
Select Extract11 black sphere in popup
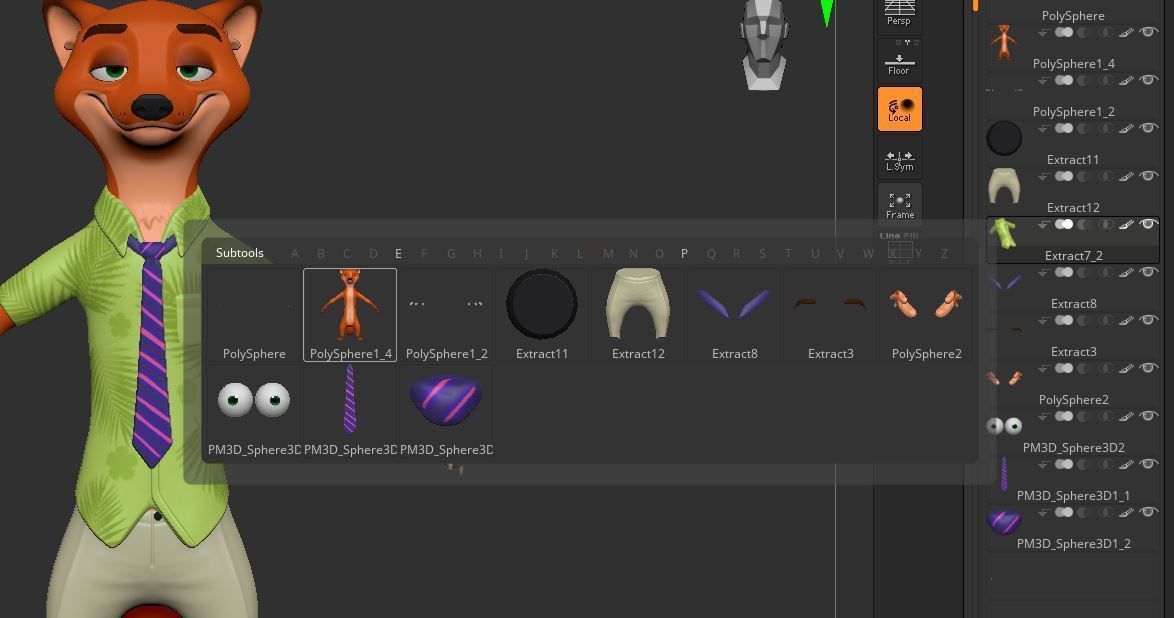coord(542,315)
